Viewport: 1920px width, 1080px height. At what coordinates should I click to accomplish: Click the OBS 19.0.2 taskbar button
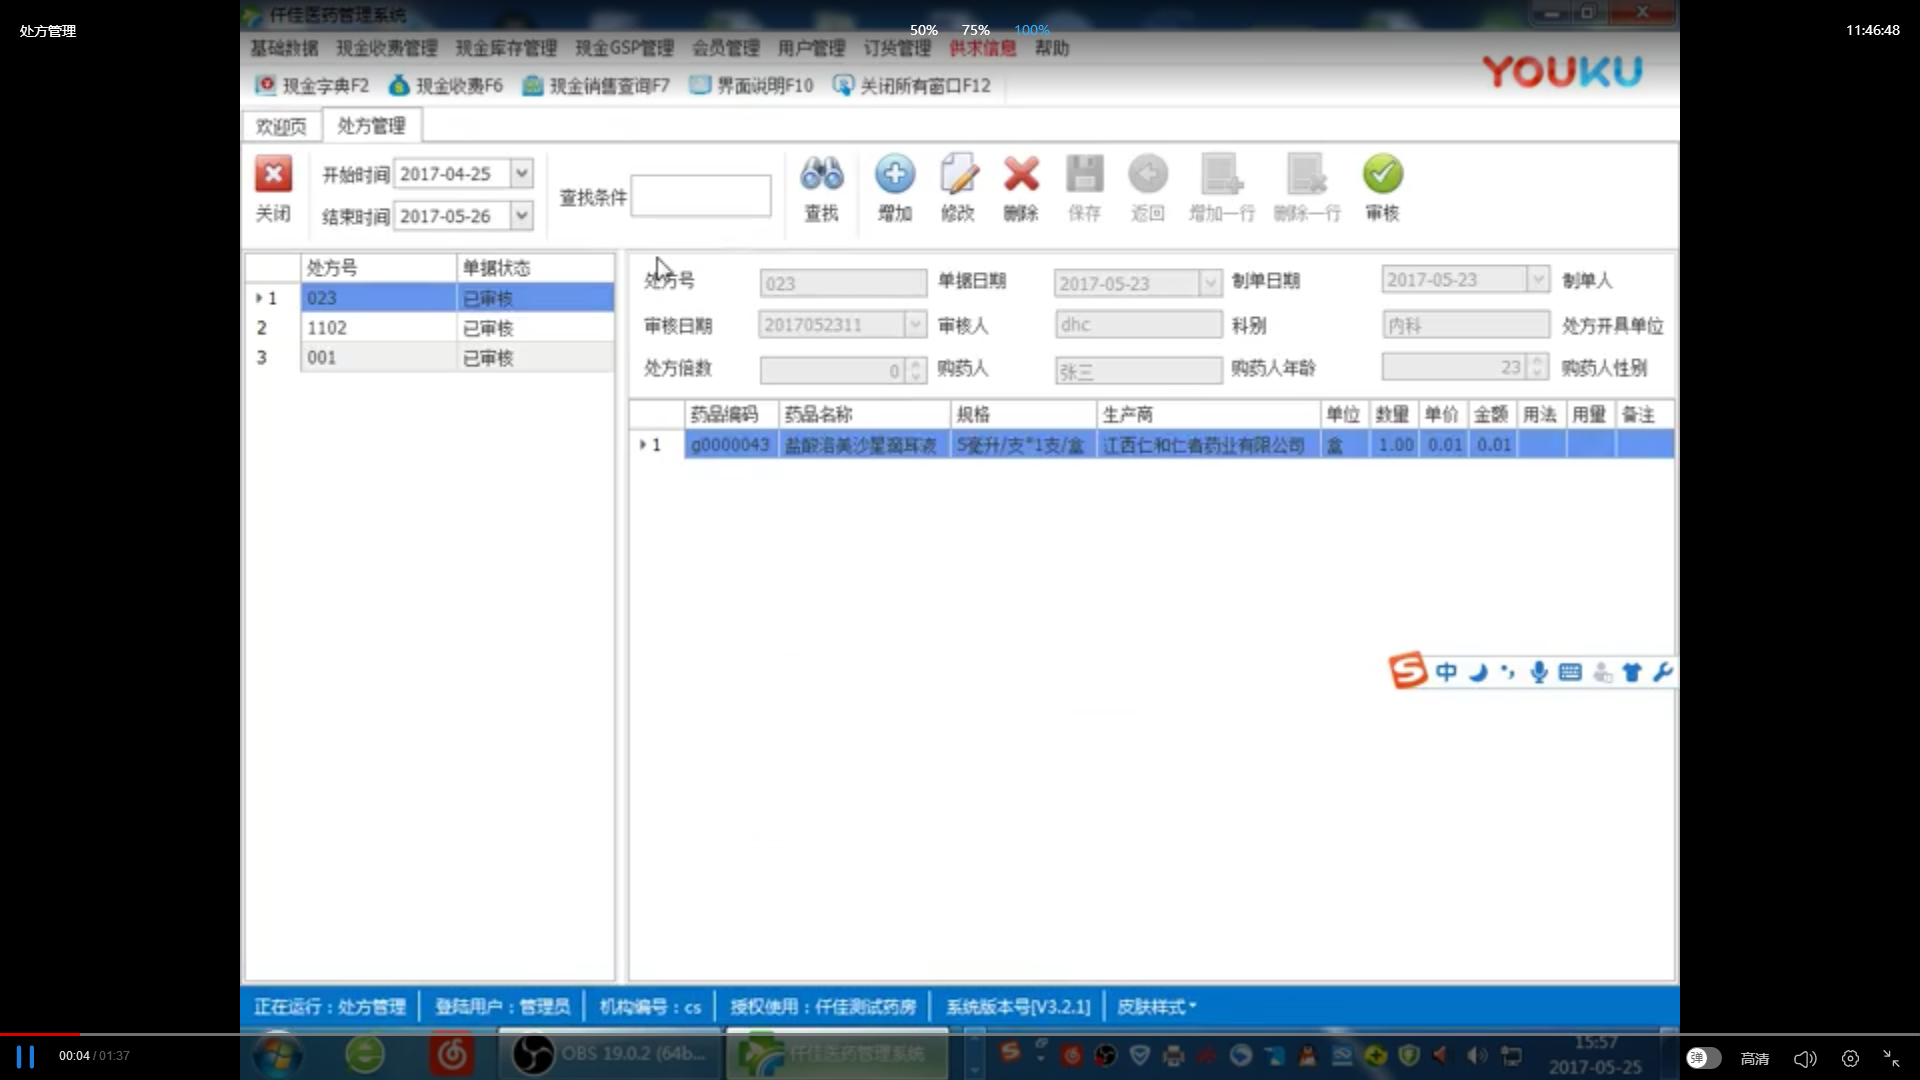click(x=610, y=1054)
